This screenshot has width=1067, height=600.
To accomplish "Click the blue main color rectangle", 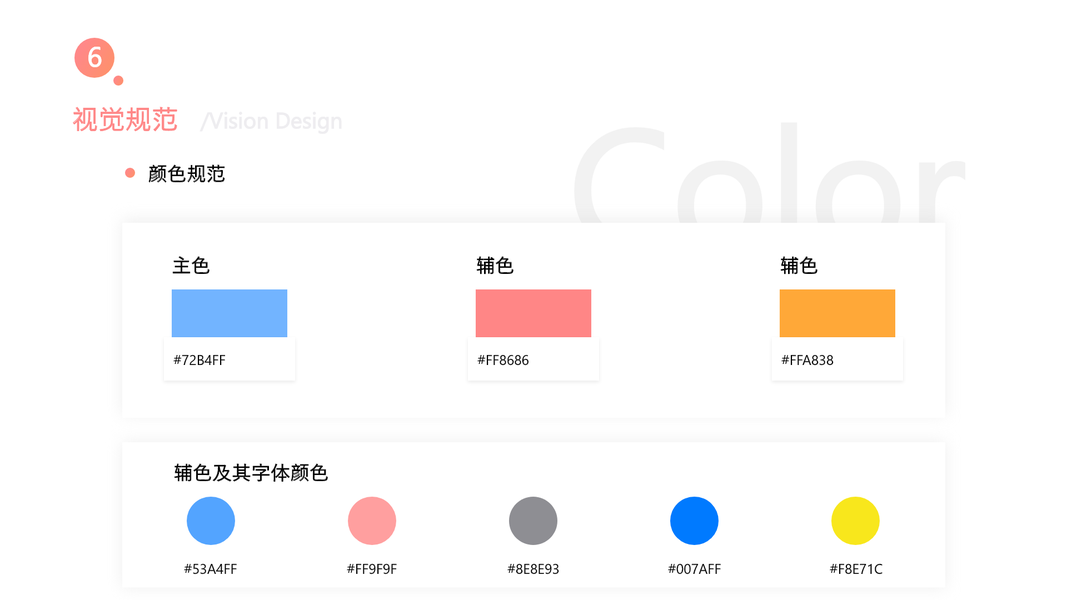I will coord(229,313).
